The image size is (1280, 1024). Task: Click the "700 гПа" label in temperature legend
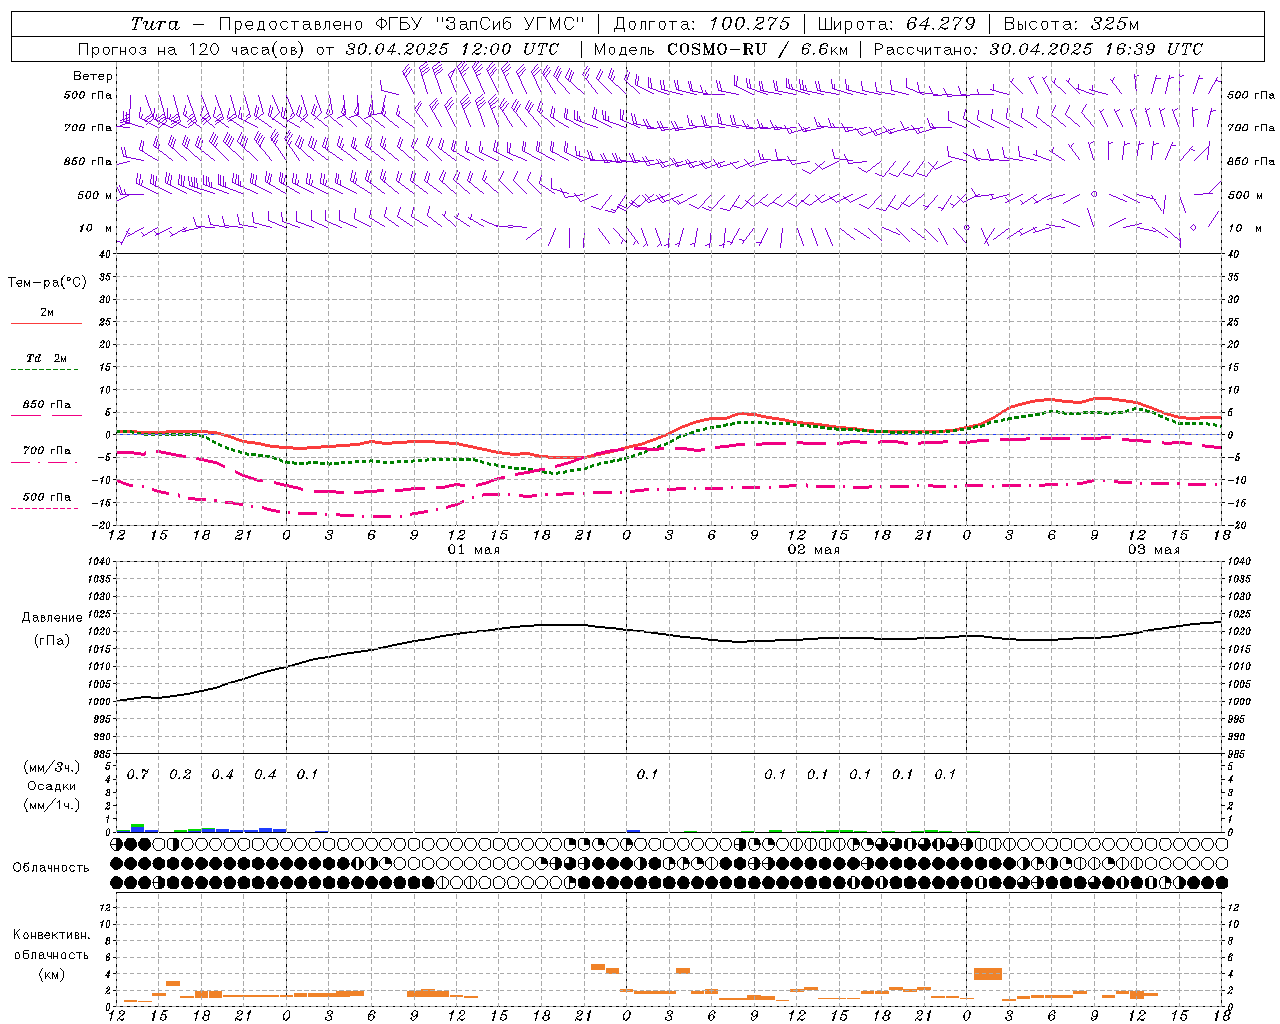46,451
